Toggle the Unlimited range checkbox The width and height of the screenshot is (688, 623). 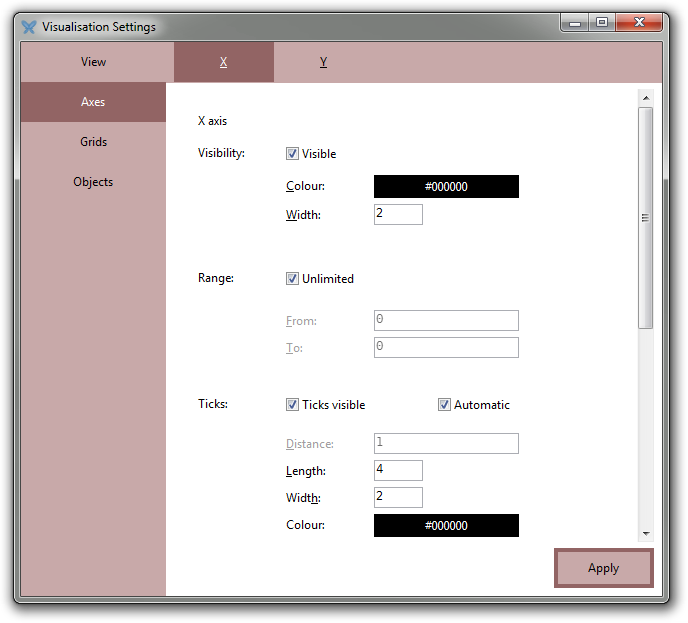[293, 279]
